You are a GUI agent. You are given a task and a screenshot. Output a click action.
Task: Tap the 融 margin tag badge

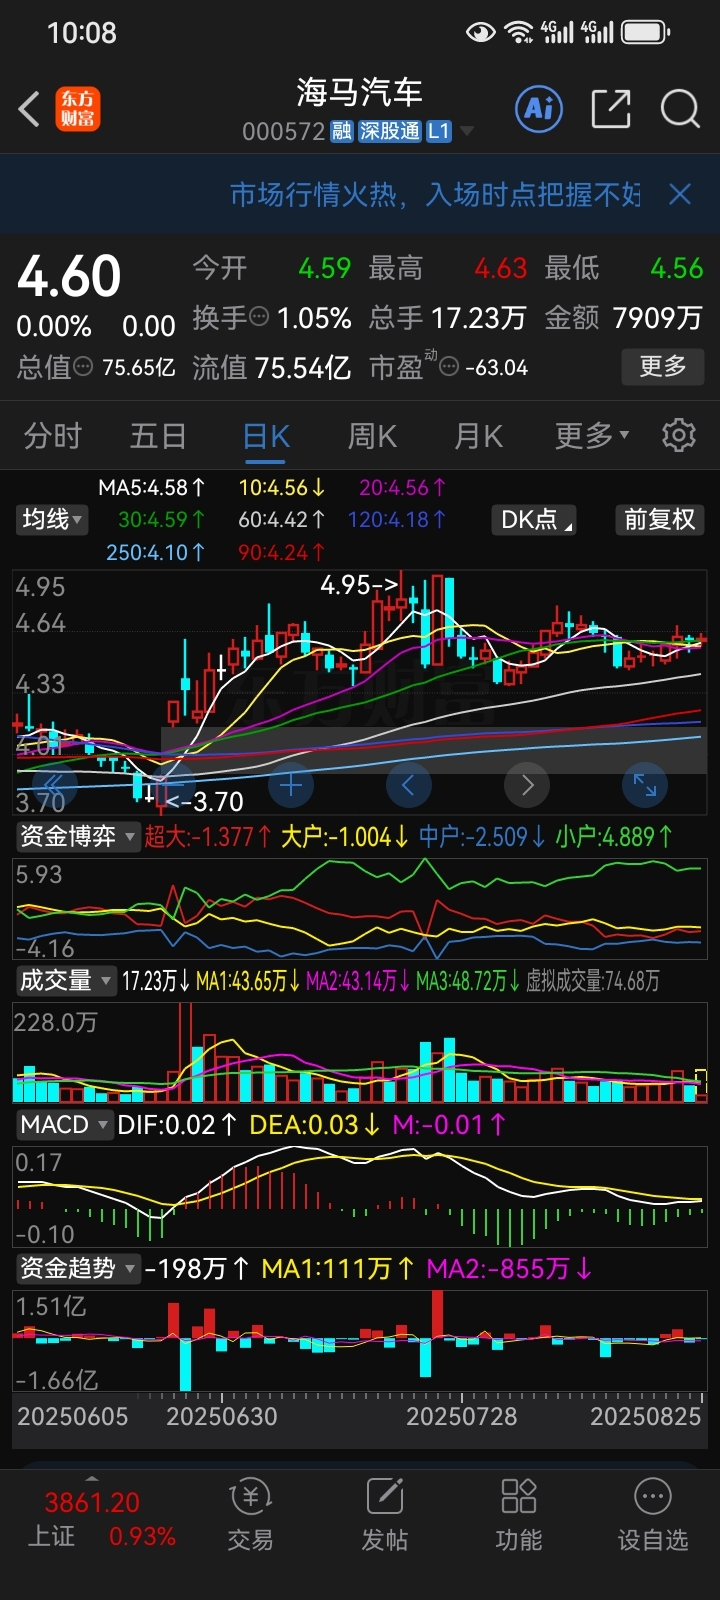(341, 132)
